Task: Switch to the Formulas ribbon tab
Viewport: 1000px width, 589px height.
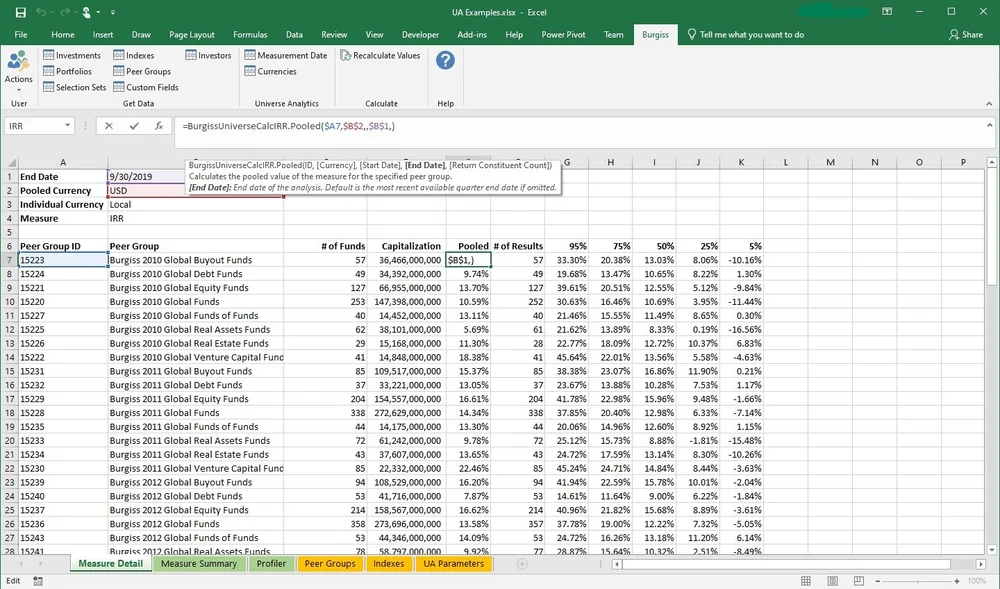Action: pyautogui.click(x=250, y=34)
